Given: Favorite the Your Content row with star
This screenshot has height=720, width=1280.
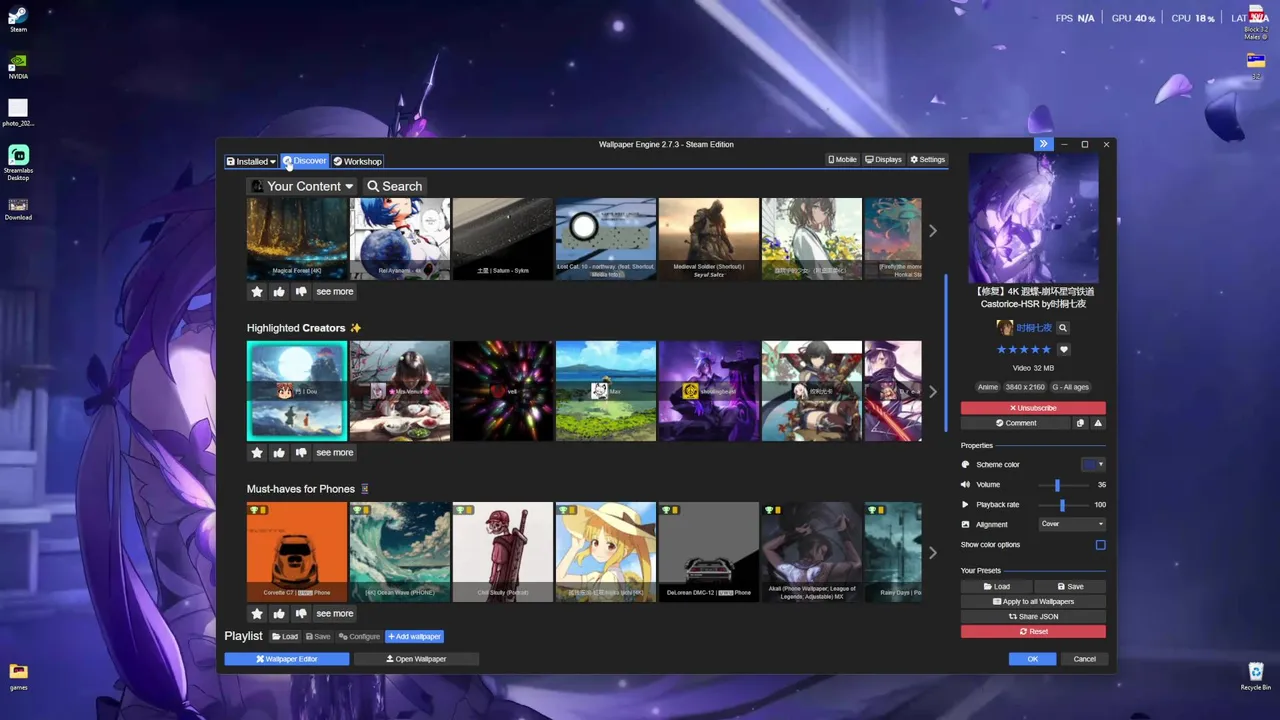Looking at the screenshot, I should pyautogui.click(x=257, y=292).
